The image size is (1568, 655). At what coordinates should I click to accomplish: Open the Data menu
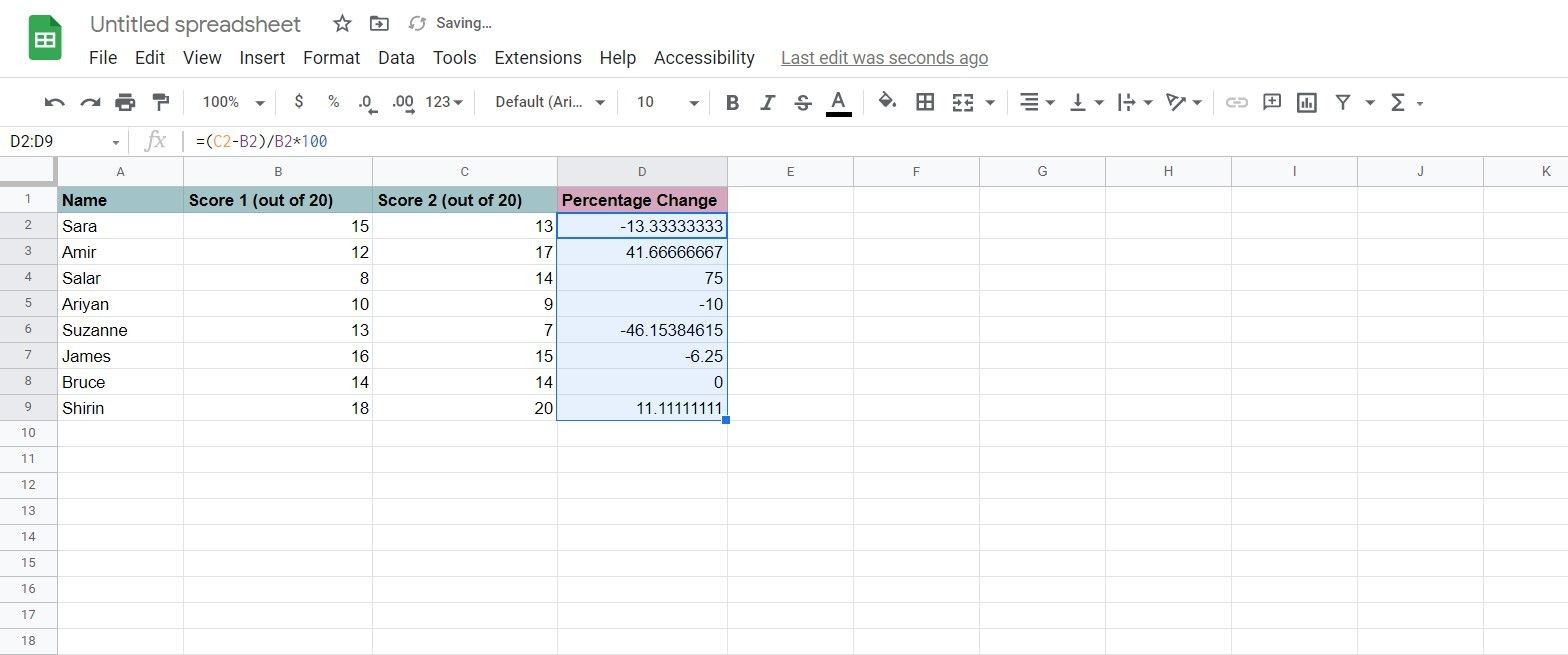396,58
